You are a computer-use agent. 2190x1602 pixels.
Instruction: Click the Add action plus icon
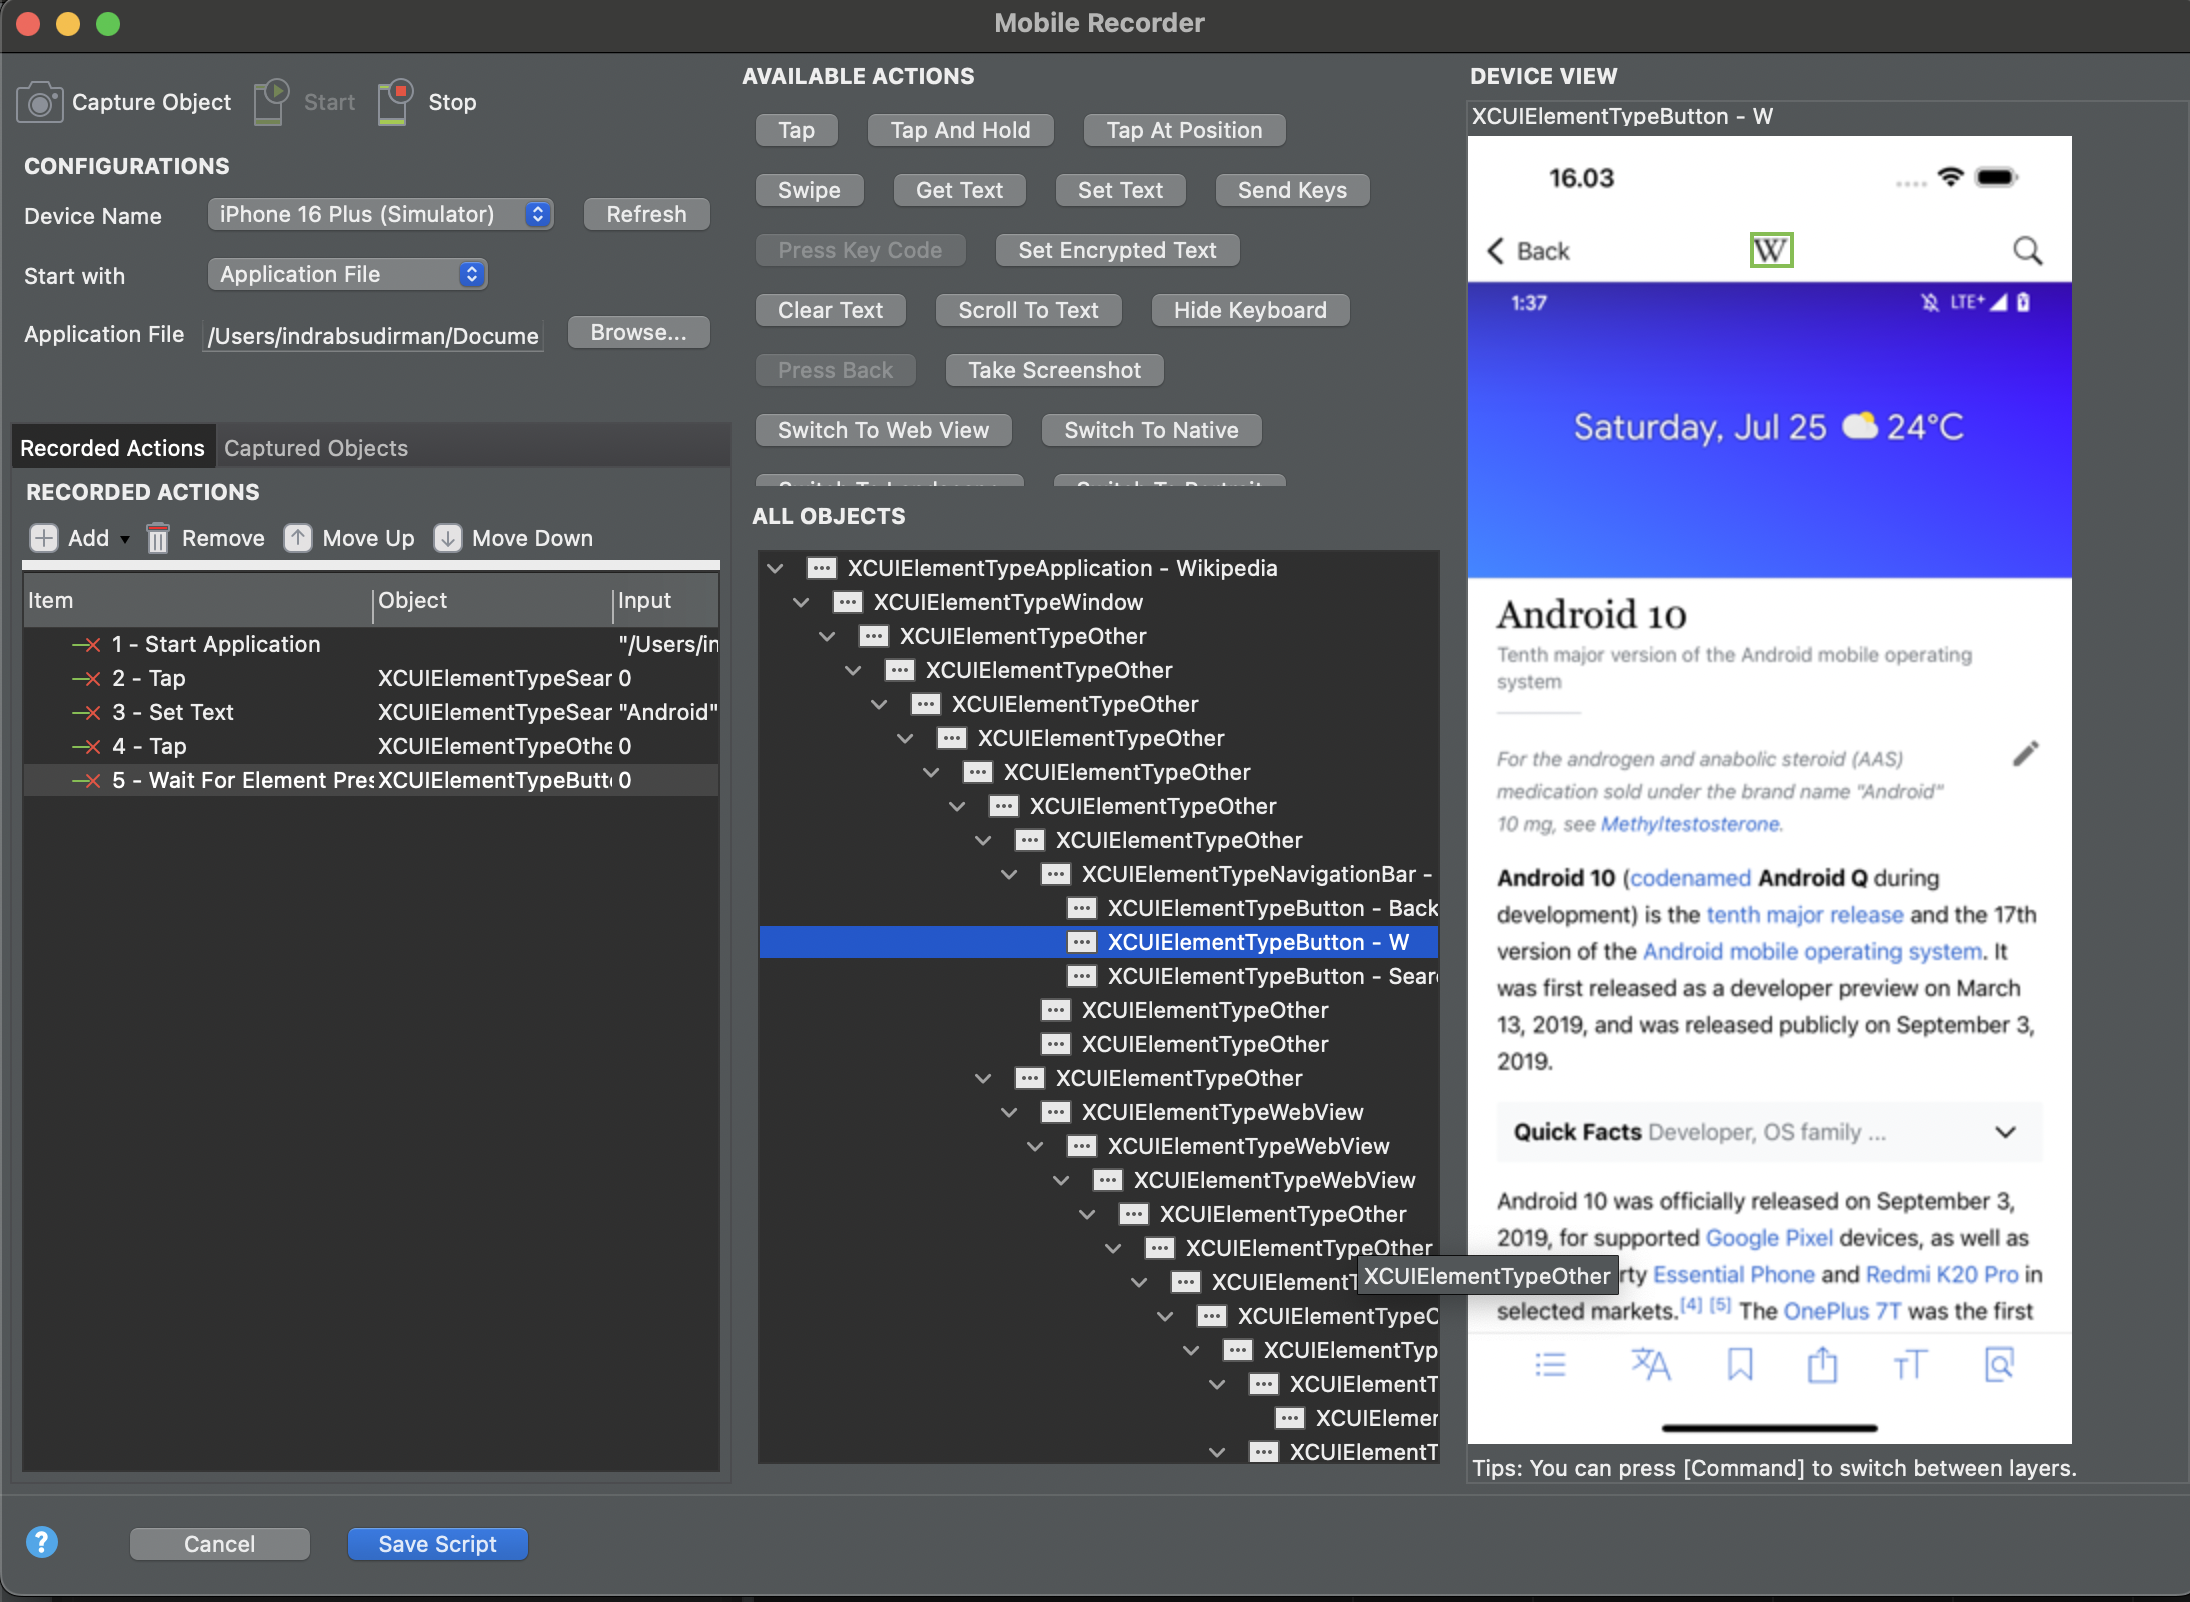[43, 538]
